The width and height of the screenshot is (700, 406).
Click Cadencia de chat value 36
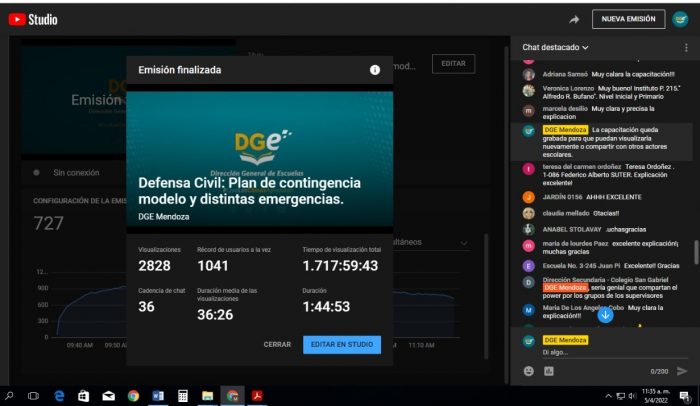(146, 306)
